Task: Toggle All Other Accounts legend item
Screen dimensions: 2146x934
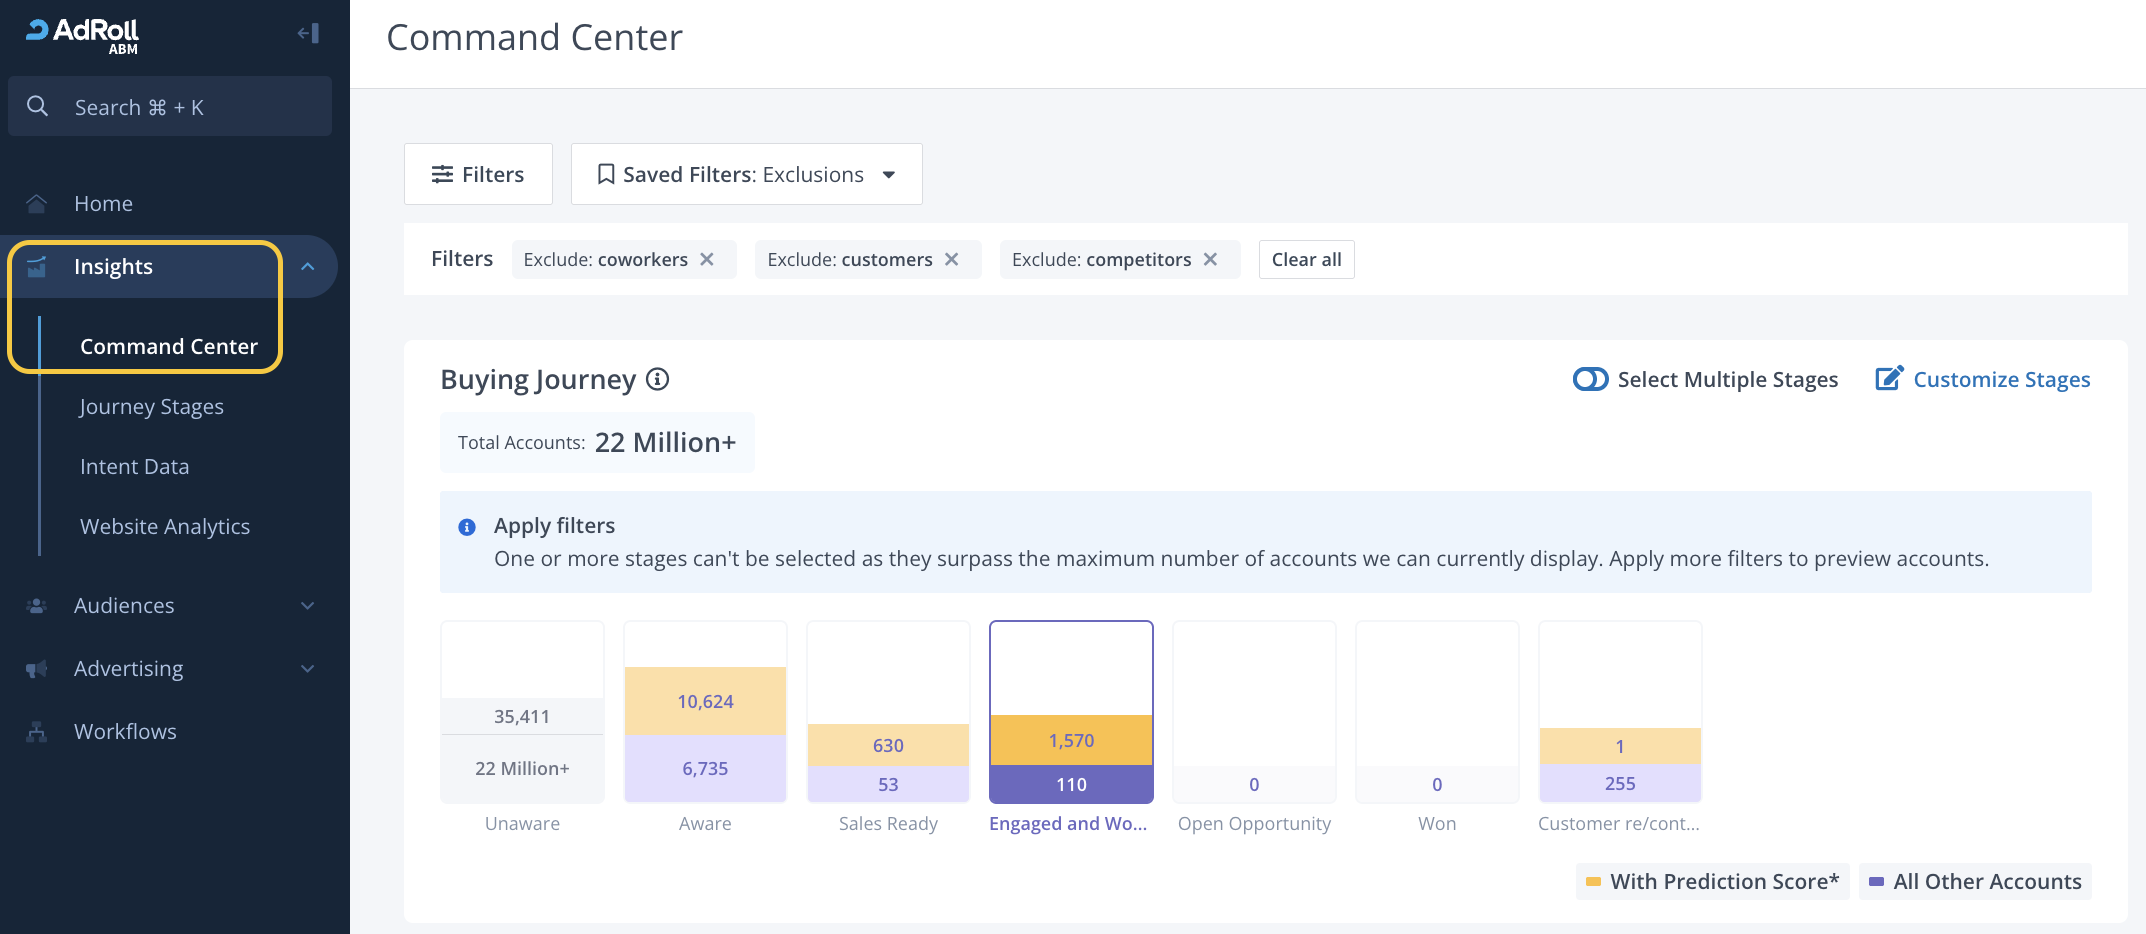Action: (1975, 882)
